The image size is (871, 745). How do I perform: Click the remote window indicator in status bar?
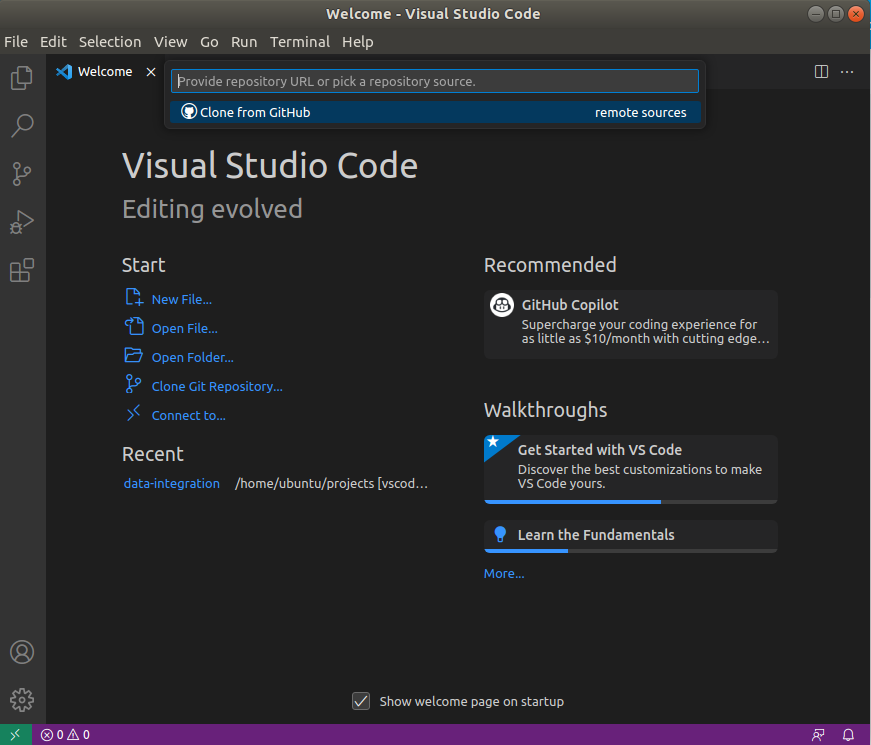(16, 734)
